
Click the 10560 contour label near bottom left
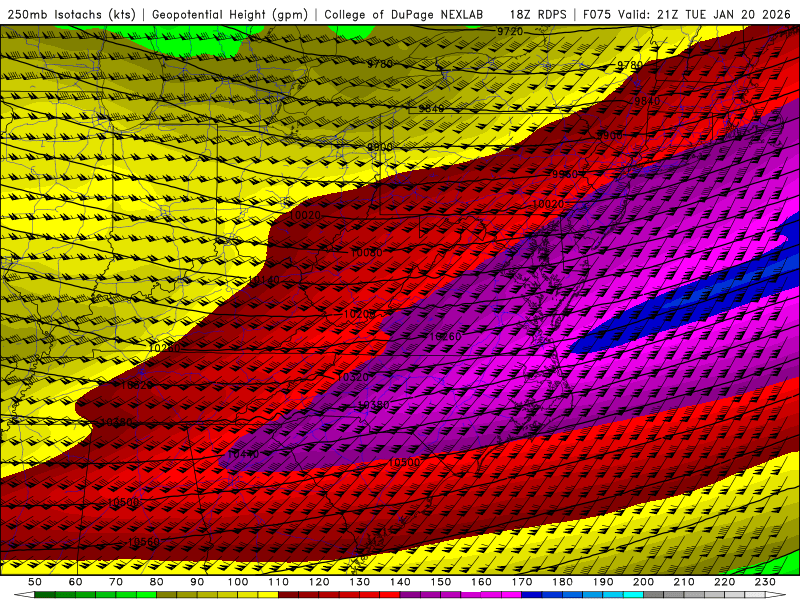point(143,542)
